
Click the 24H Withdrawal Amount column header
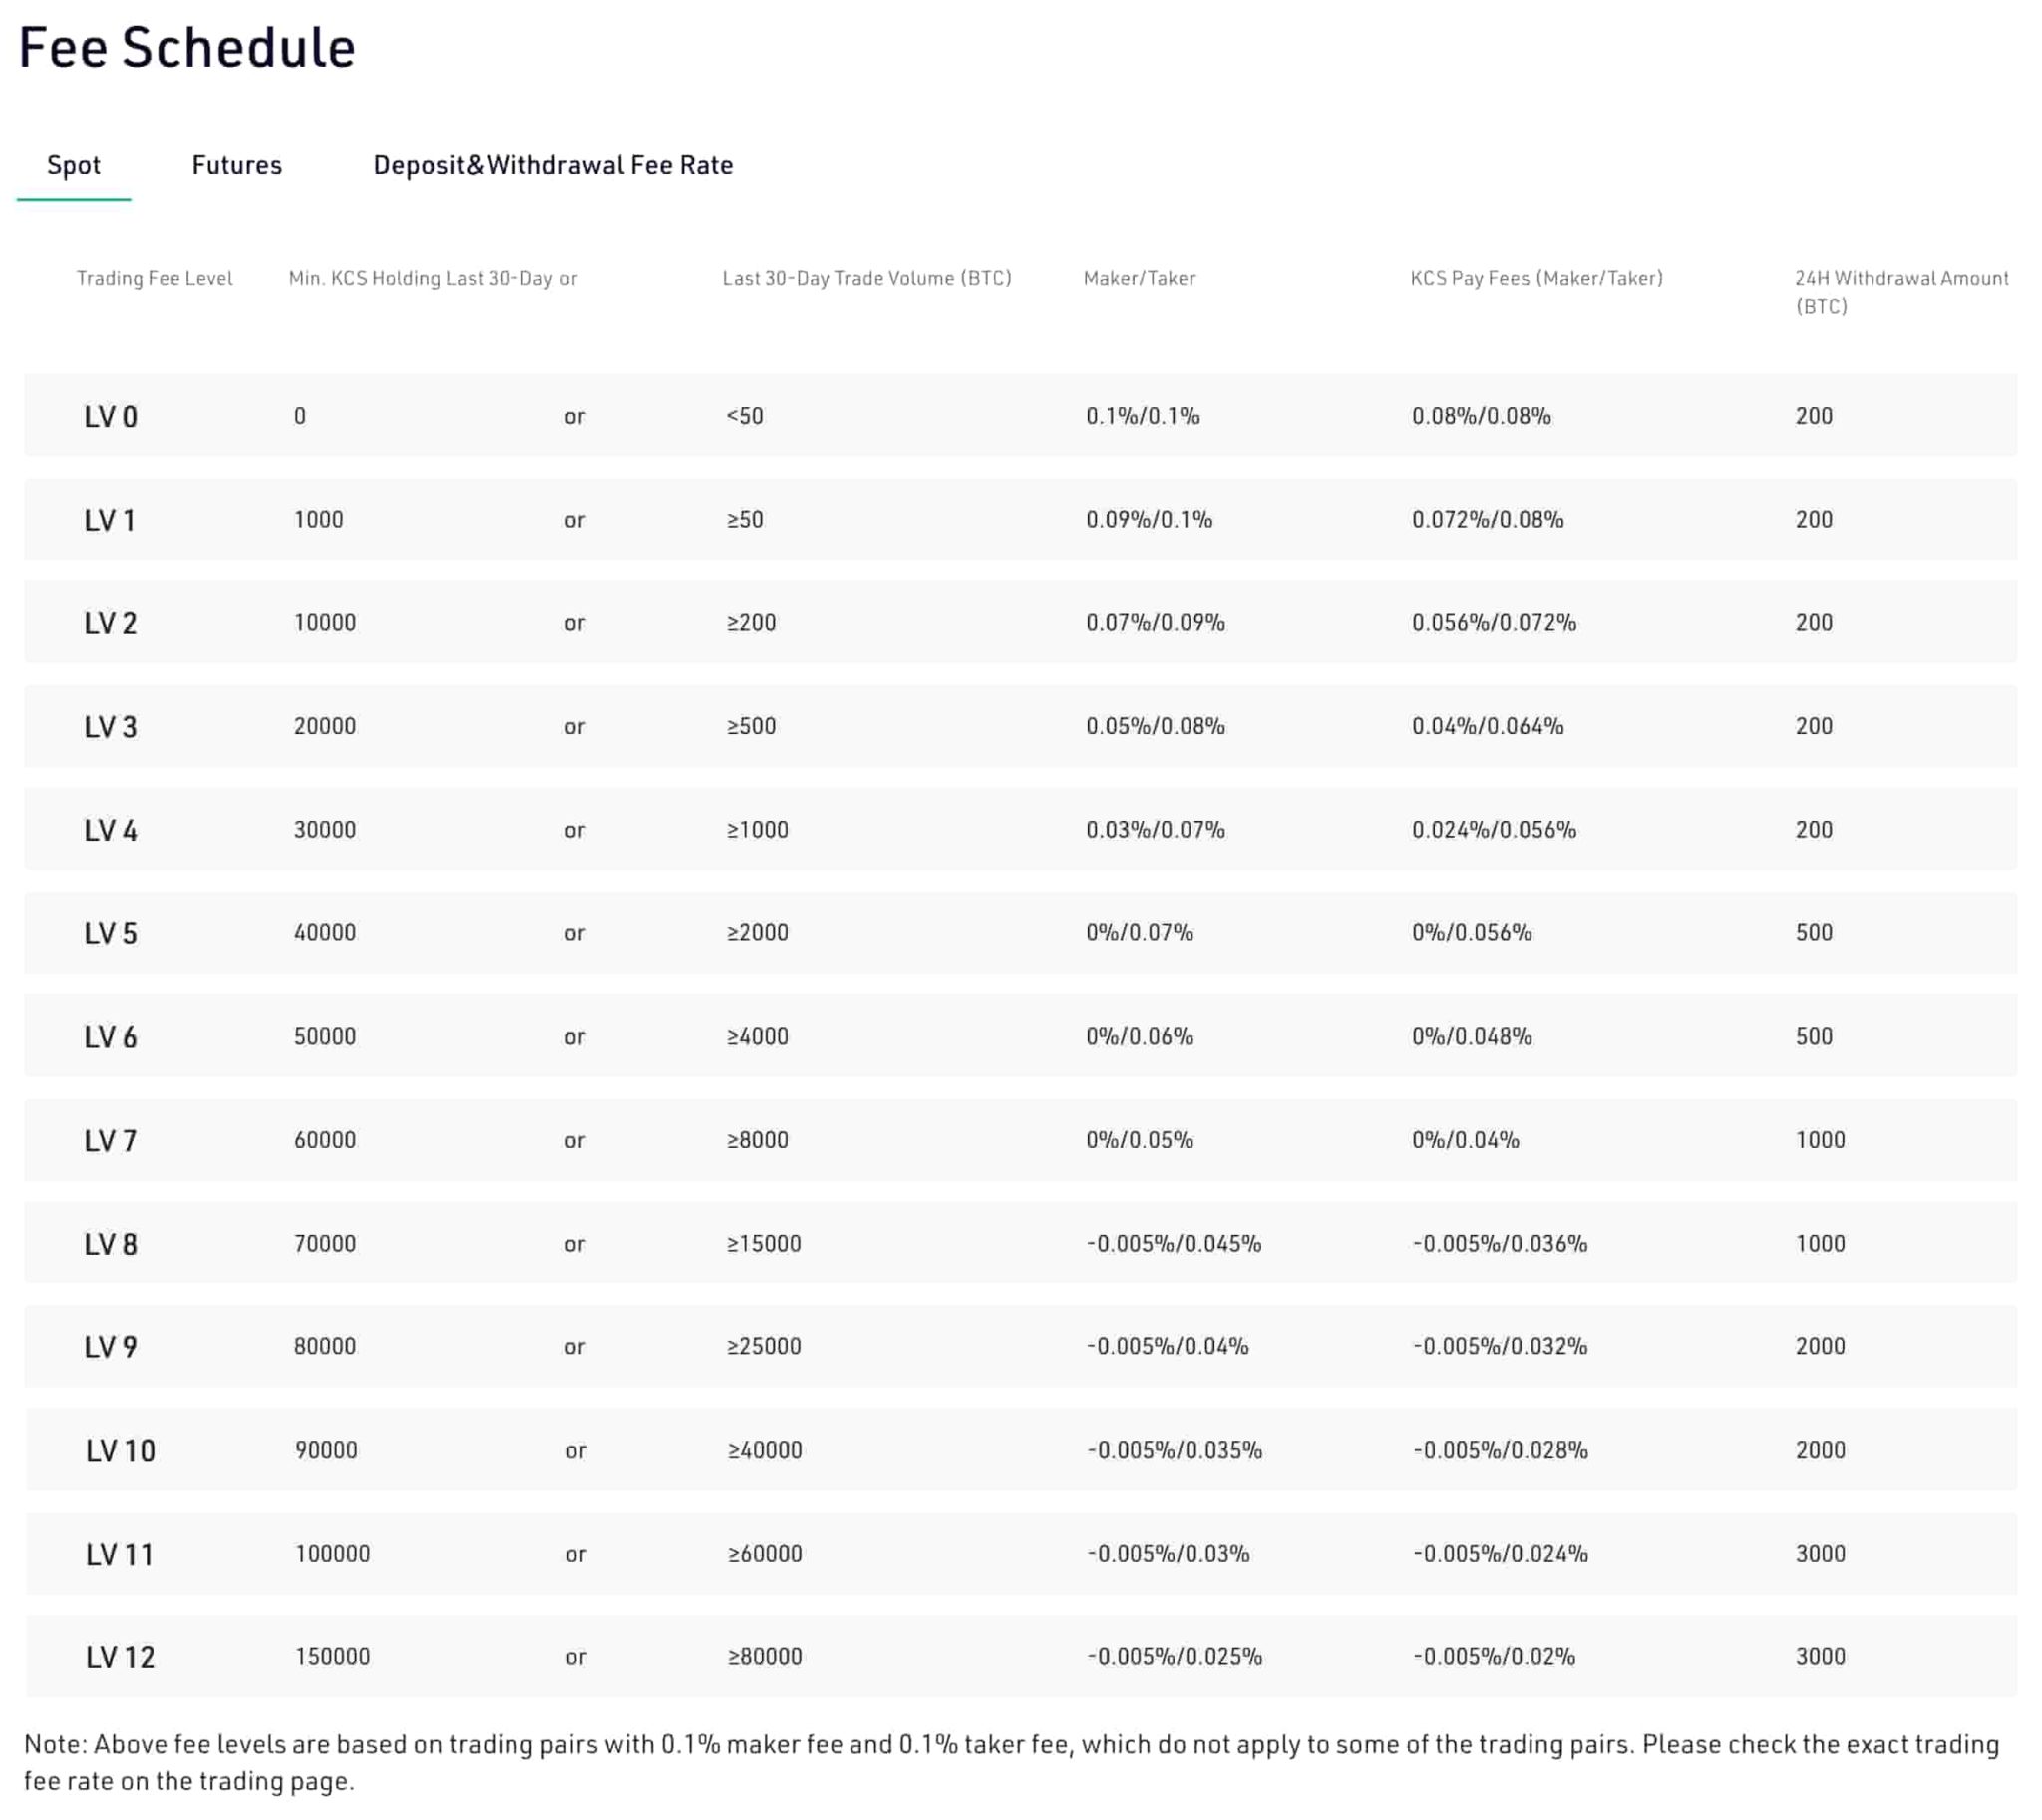[x=1900, y=291]
